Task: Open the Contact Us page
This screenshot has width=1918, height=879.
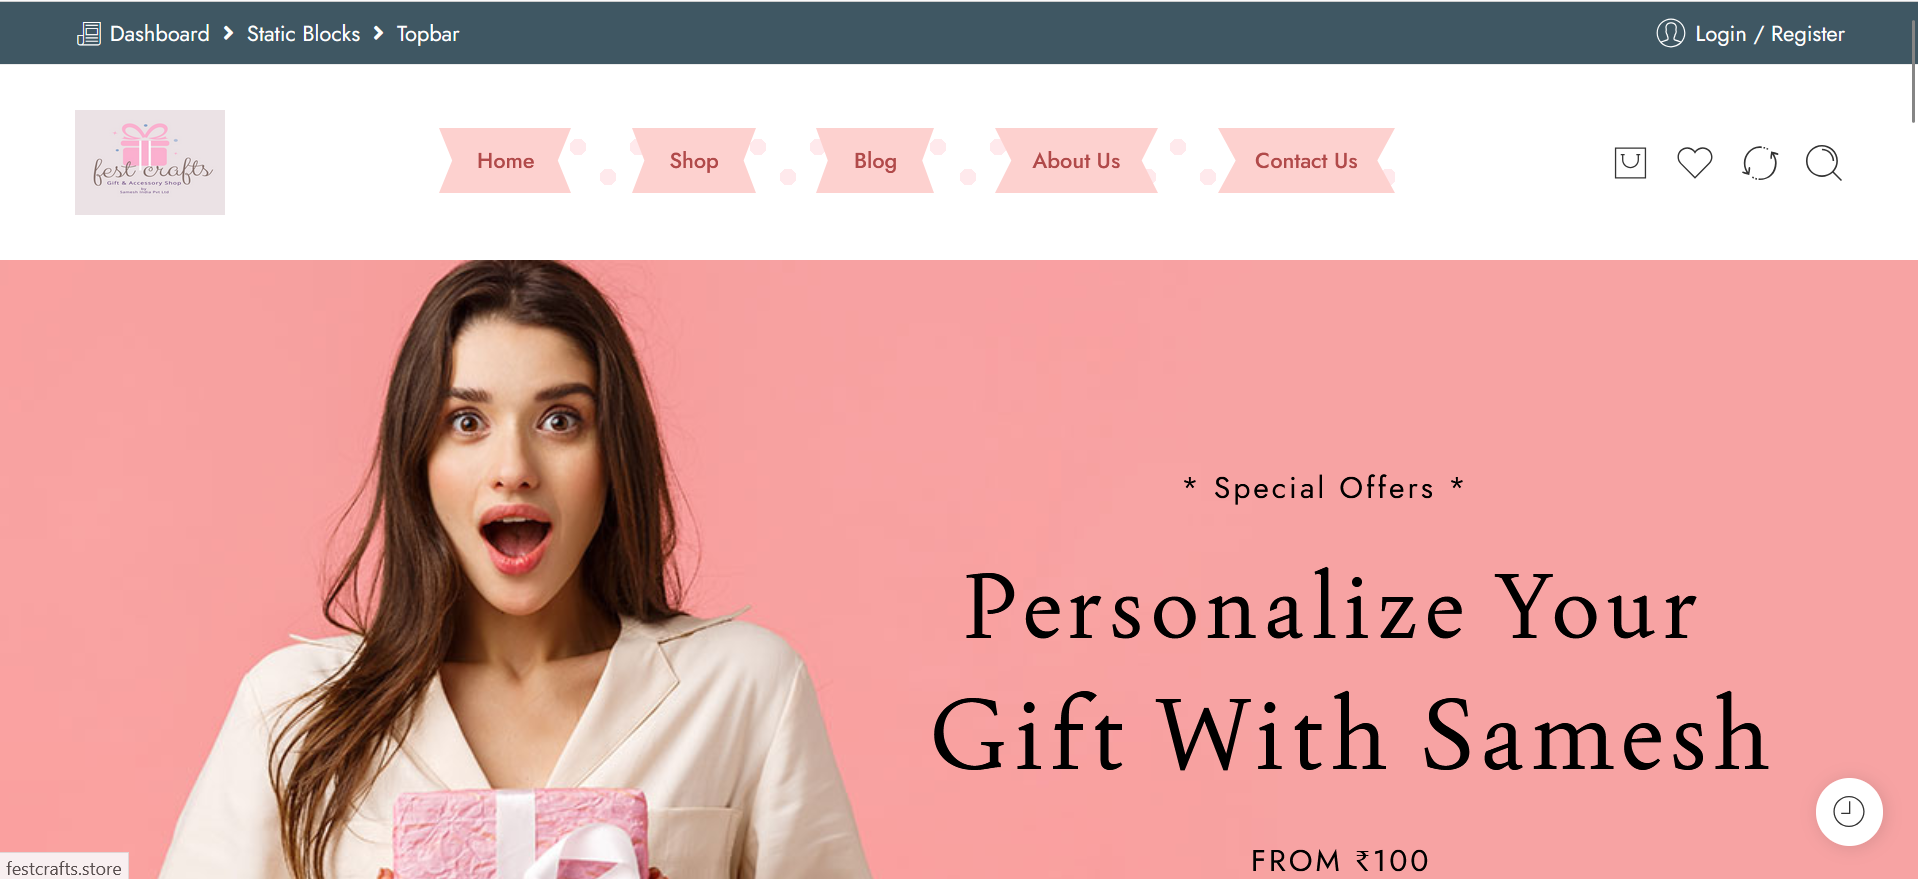Action: [x=1306, y=160]
